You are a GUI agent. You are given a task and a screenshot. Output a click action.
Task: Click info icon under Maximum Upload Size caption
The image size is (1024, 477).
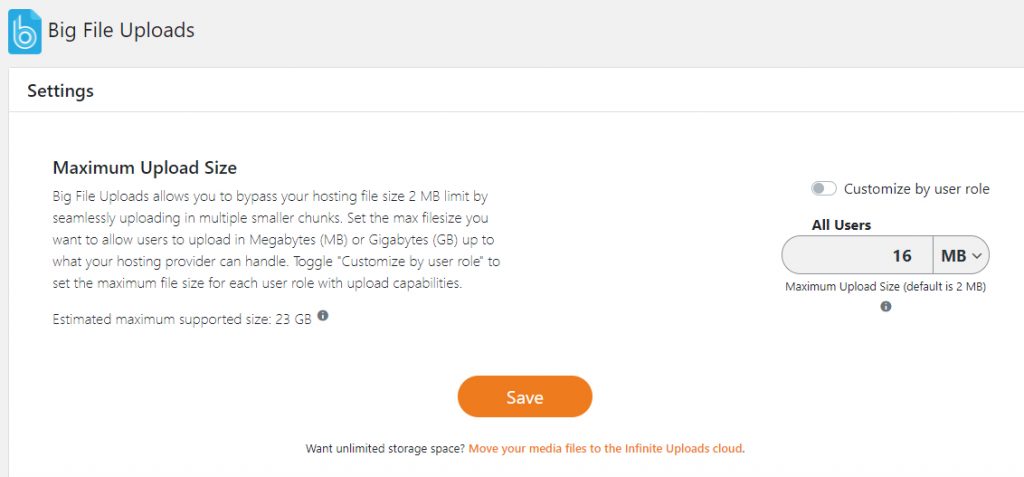click(x=886, y=307)
